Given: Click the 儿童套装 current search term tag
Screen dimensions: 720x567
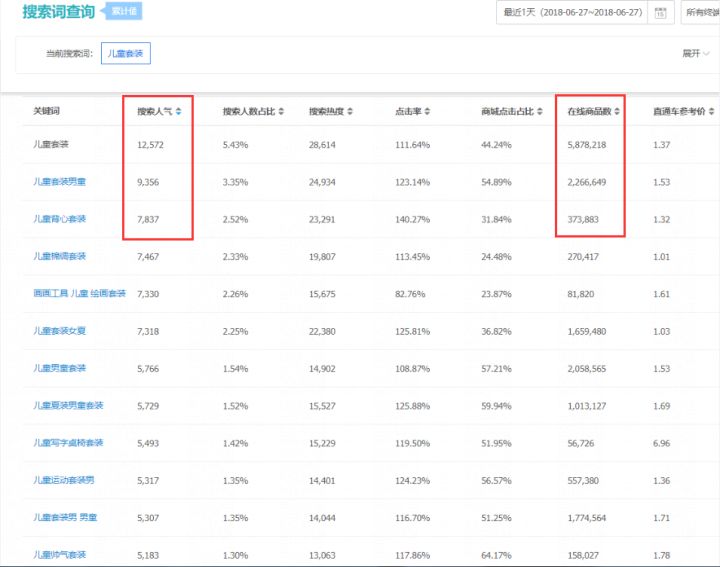Looking at the screenshot, I should point(126,53).
